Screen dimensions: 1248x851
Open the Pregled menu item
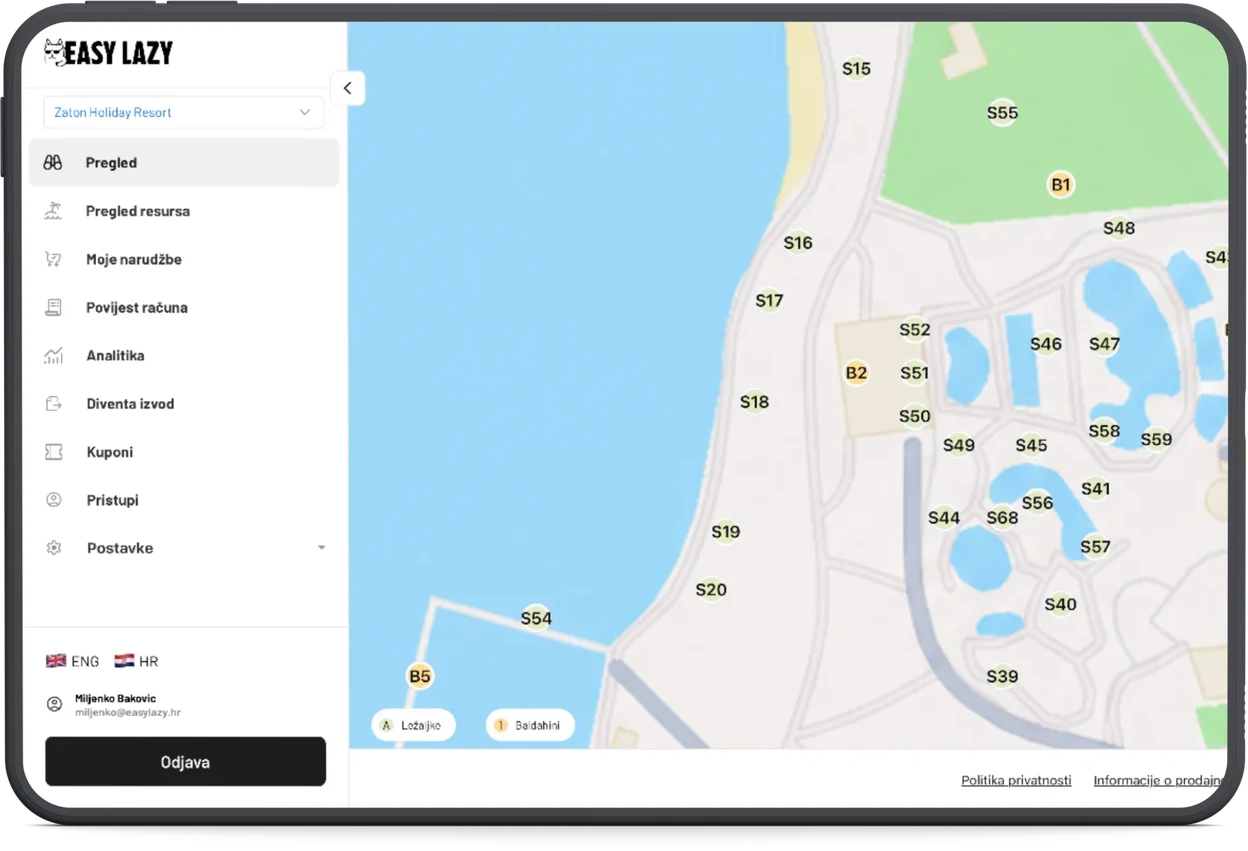click(184, 162)
